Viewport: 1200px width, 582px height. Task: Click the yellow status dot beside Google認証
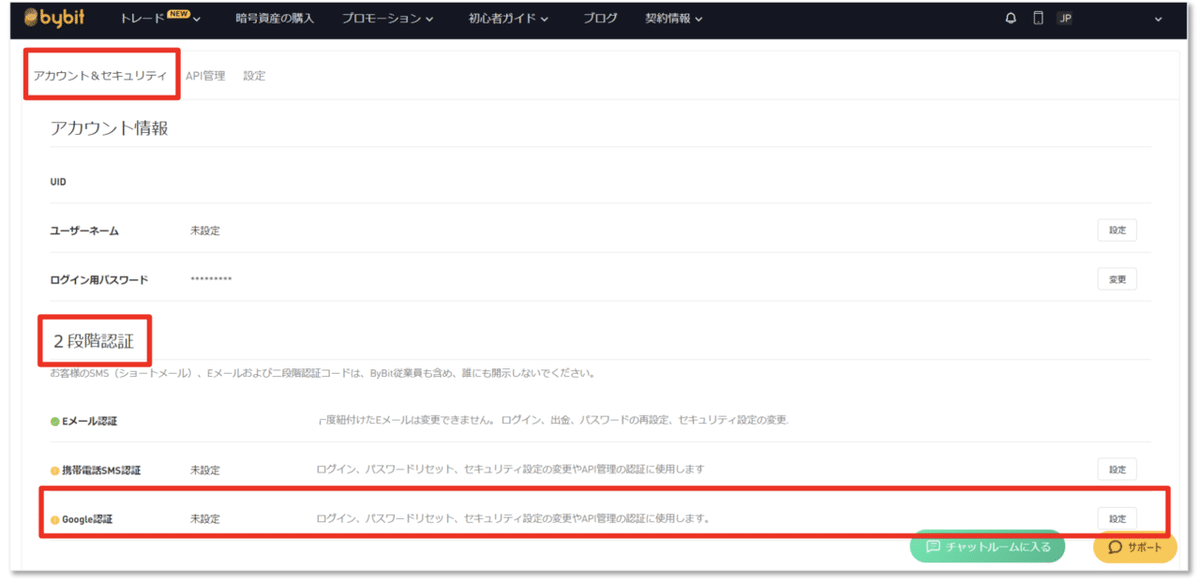[x=54, y=519]
